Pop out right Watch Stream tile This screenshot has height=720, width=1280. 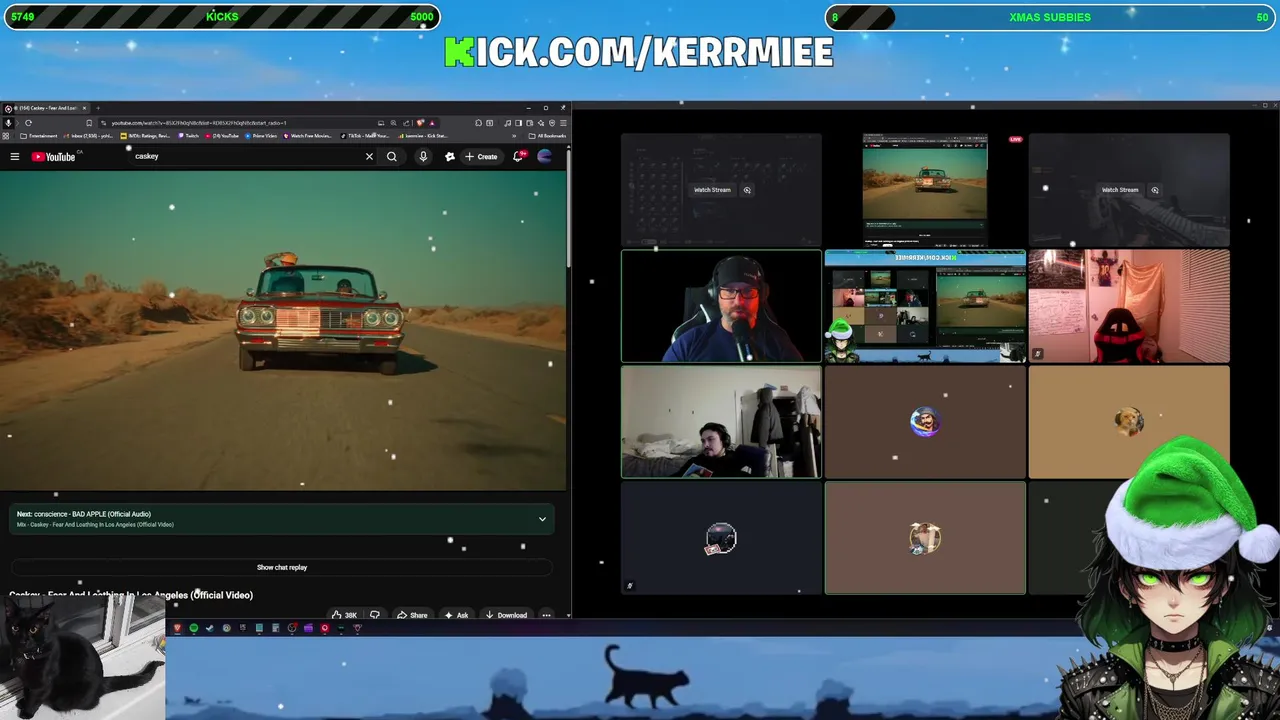(x=1155, y=190)
